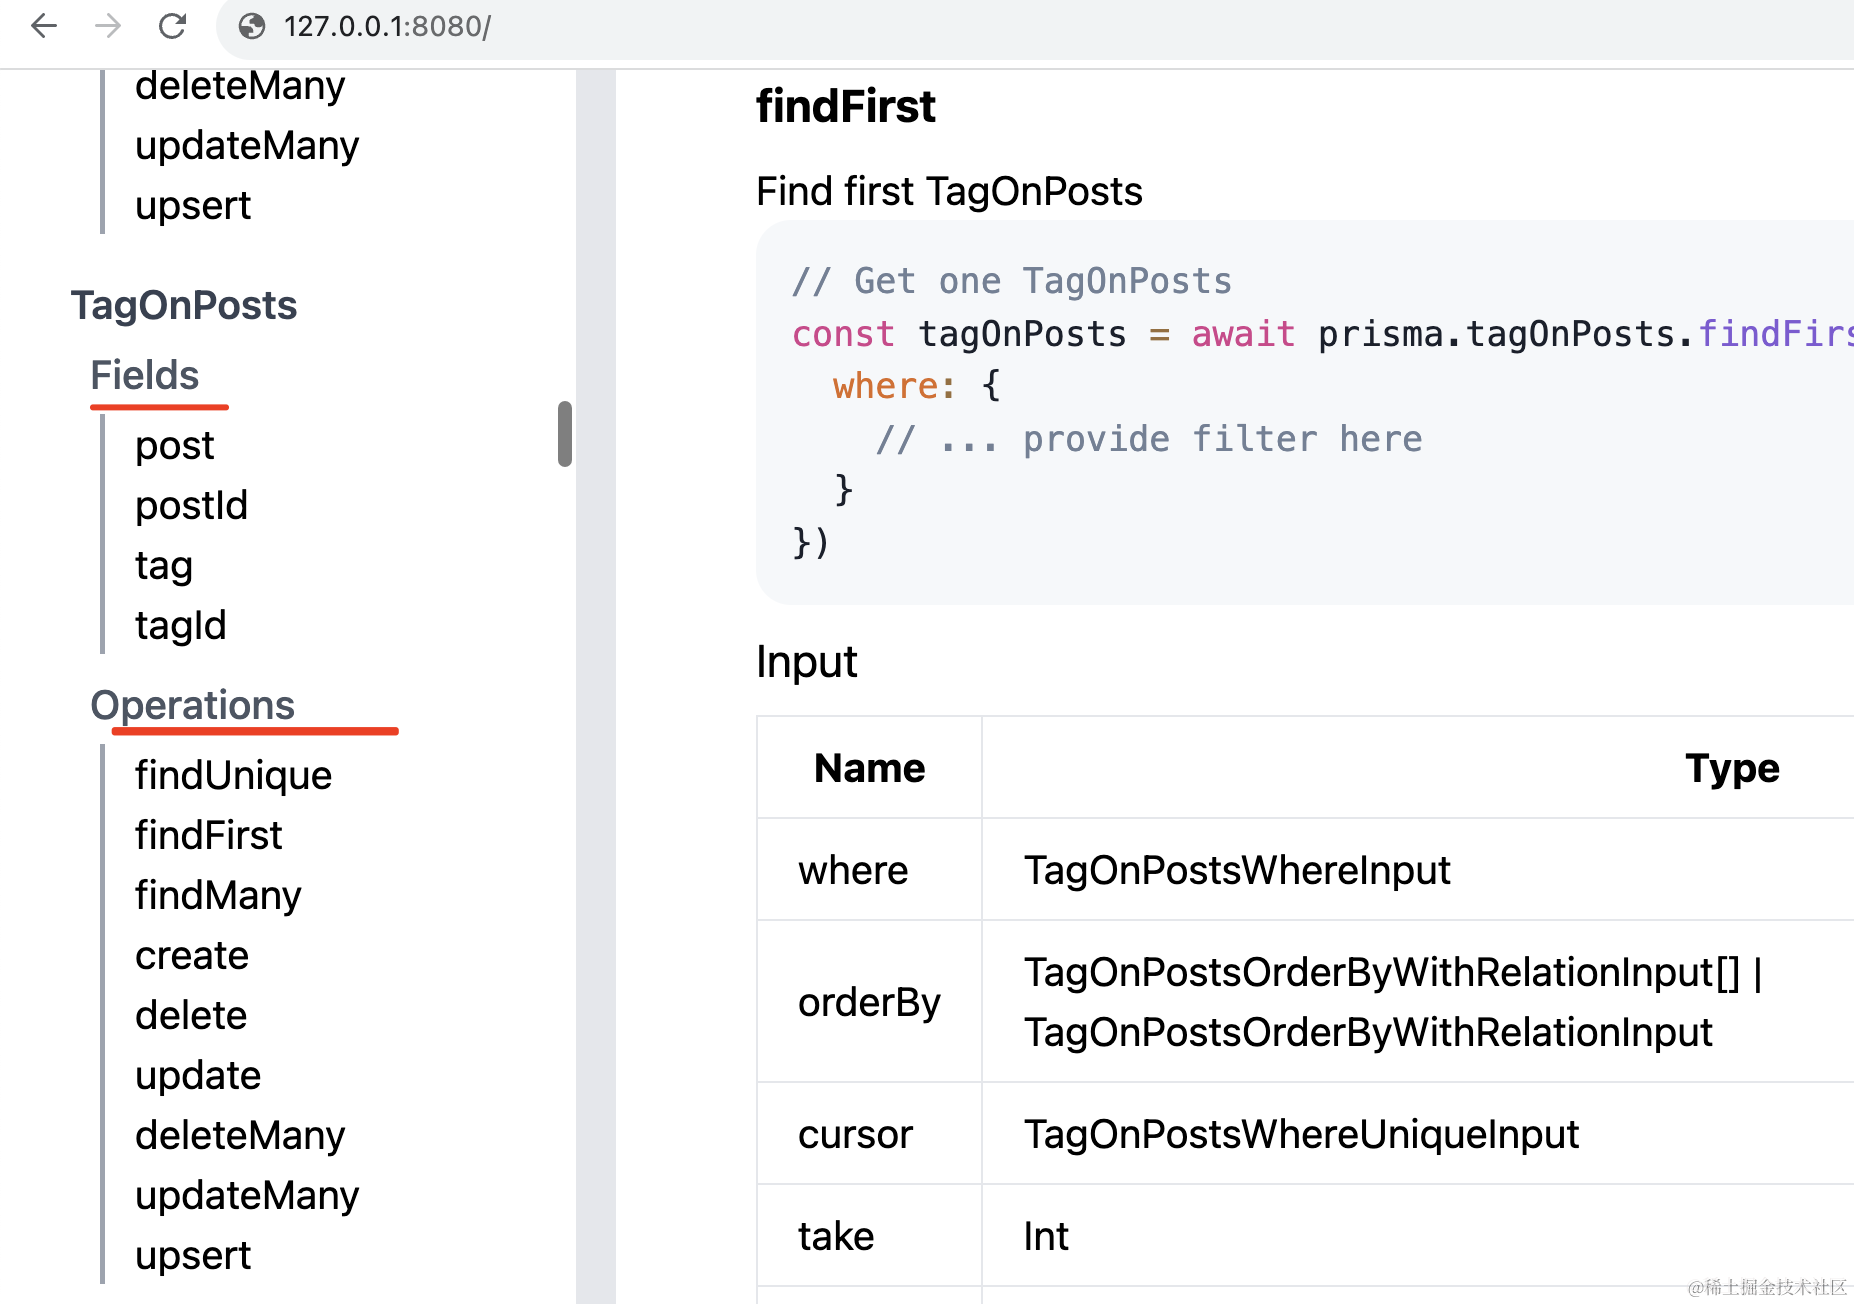Jump to TagOnPosts Operations section

[192, 705]
